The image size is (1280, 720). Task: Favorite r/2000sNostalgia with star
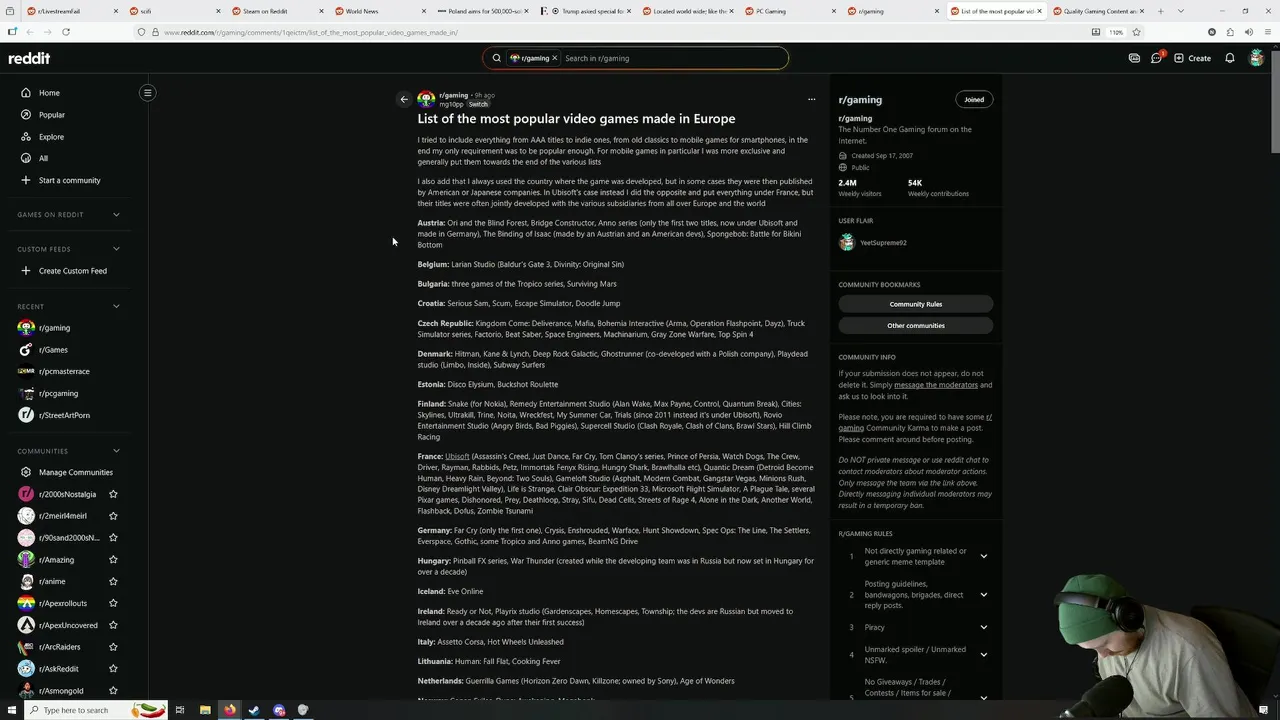113,494
